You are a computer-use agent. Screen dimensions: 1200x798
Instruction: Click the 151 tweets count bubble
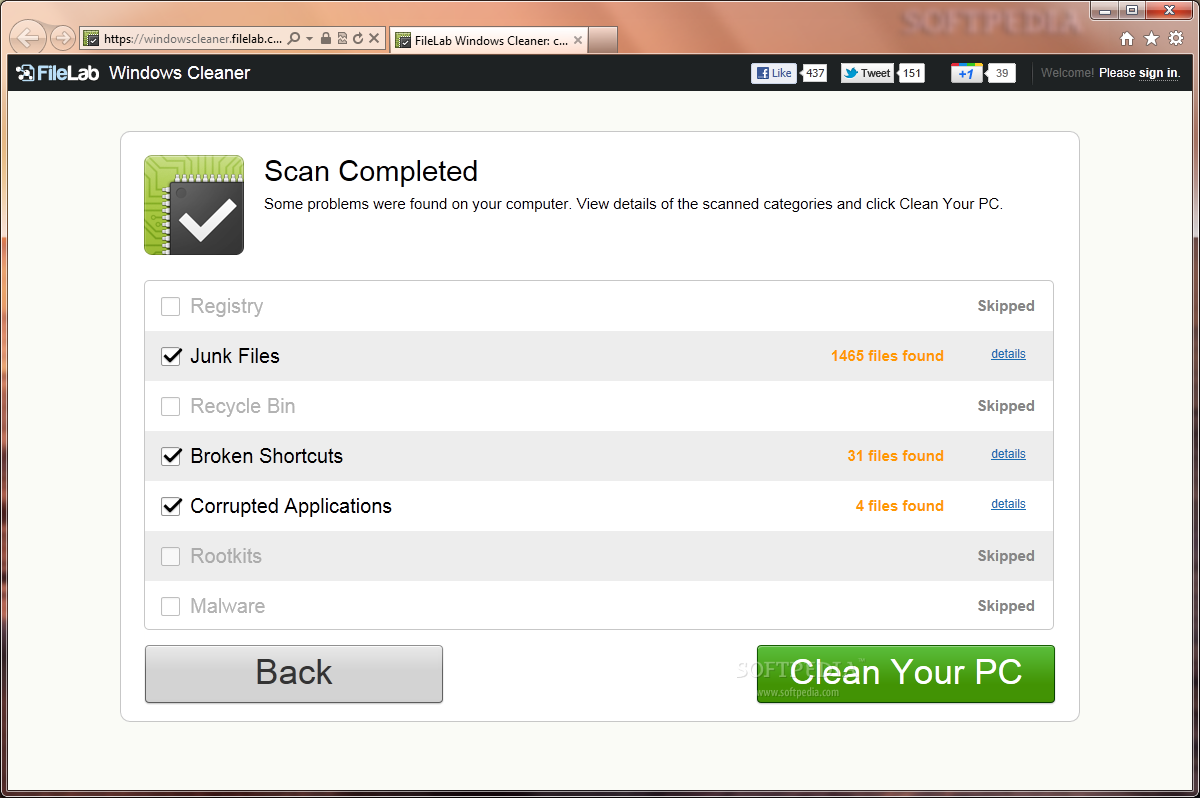coord(911,73)
